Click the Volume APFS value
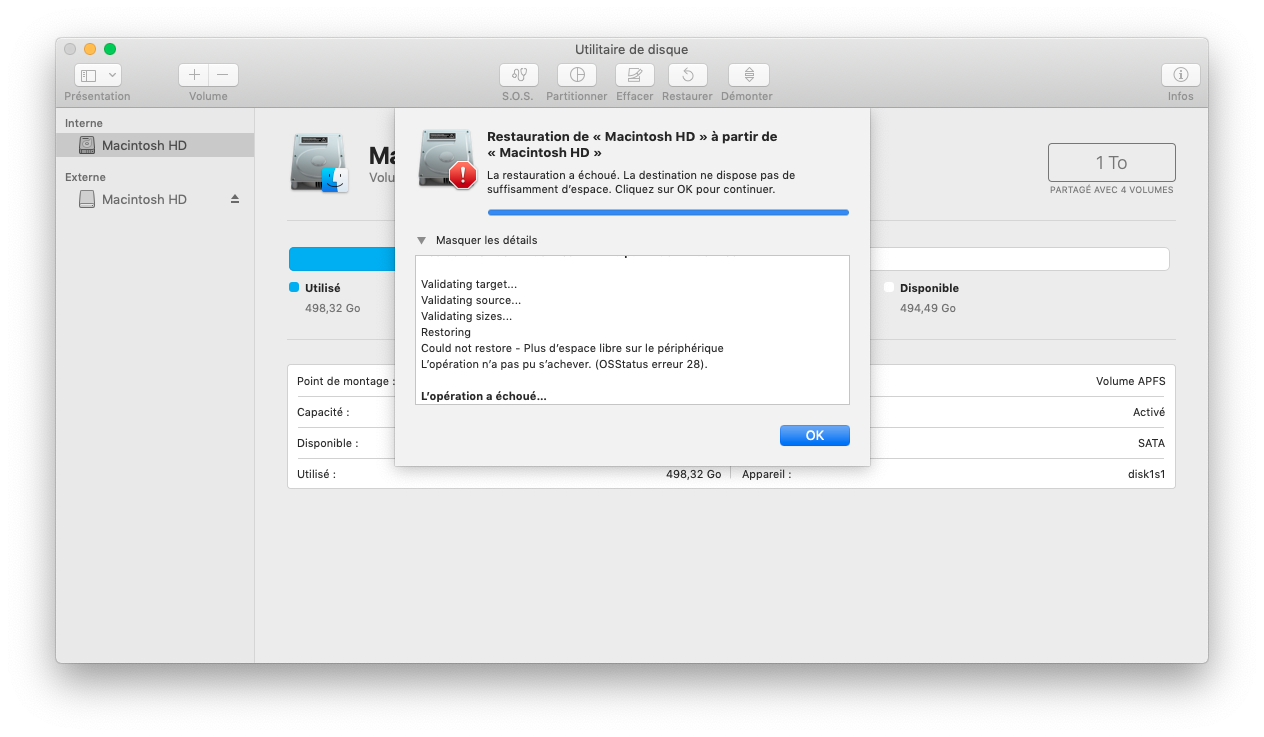This screenshot has height=737, width=1264. (x=1130, y=381)
